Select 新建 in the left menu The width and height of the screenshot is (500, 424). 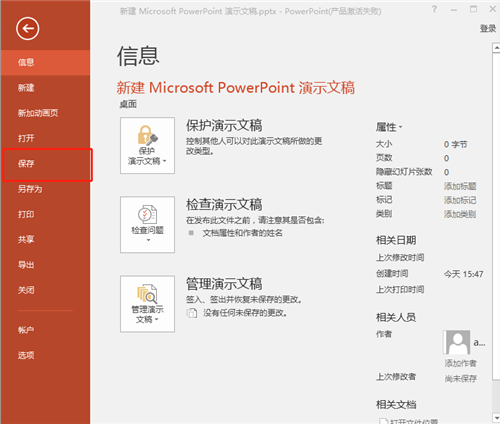point(45,88)
